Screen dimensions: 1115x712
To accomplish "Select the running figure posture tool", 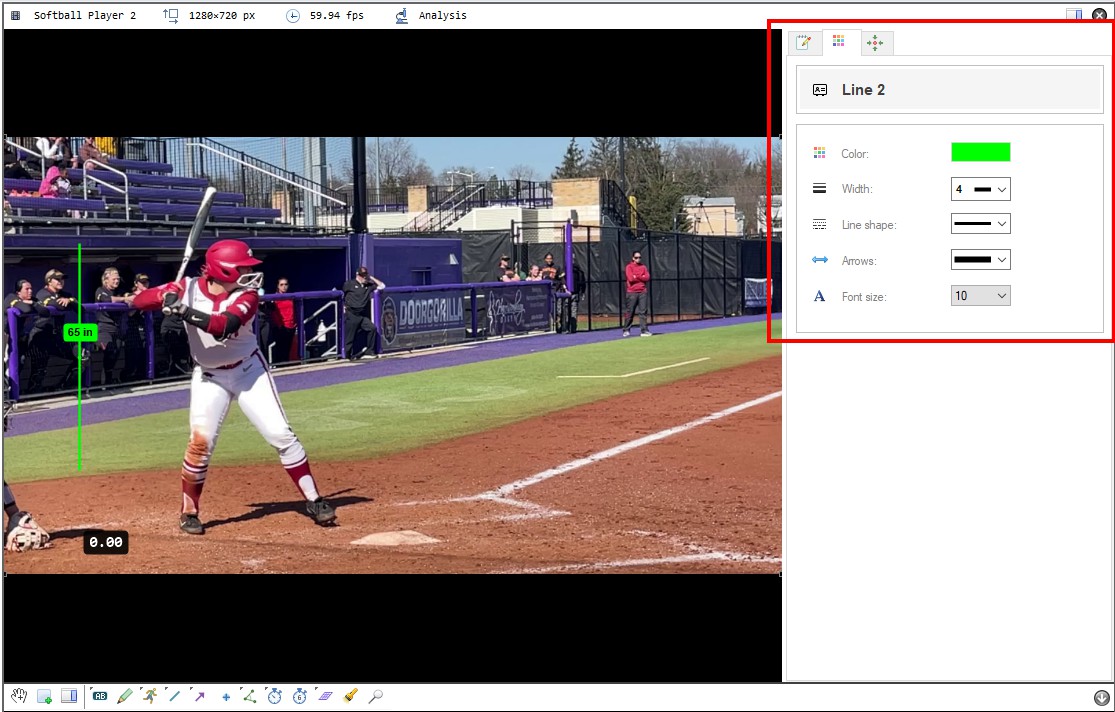I will (x=149, y=696).
